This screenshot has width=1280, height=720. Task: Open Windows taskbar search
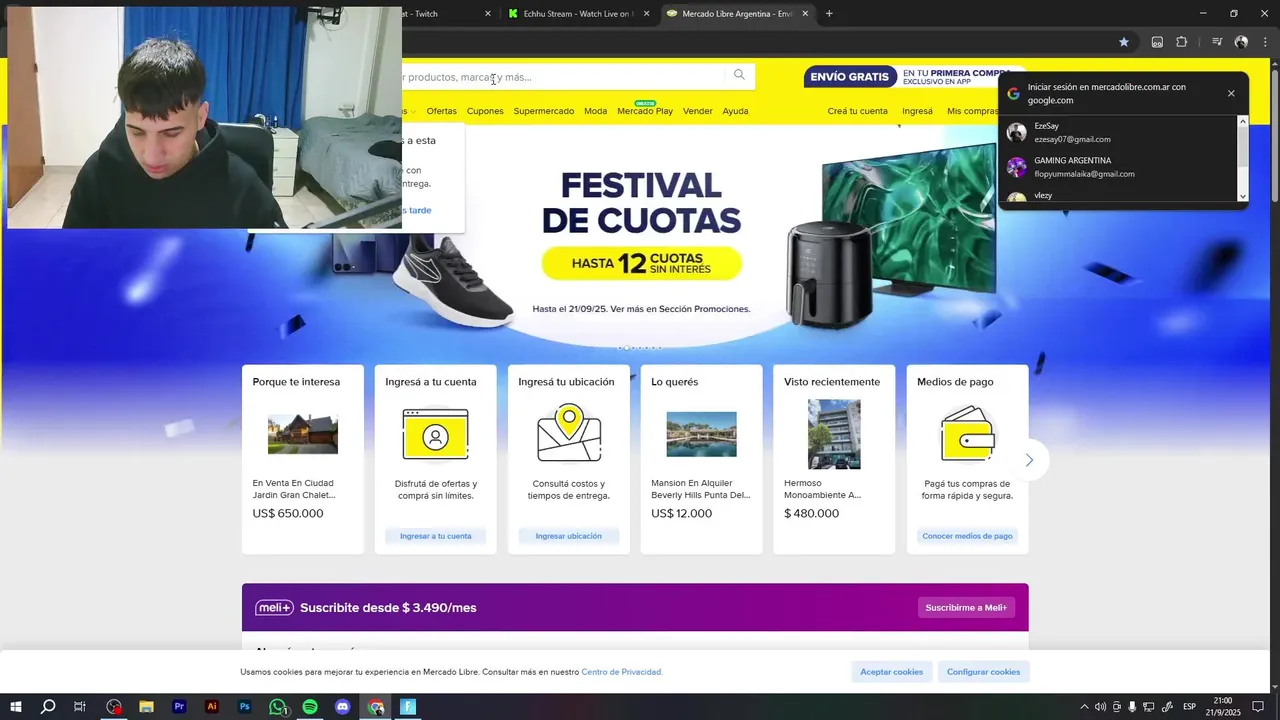pyautogui.click(x=47, y=707)
